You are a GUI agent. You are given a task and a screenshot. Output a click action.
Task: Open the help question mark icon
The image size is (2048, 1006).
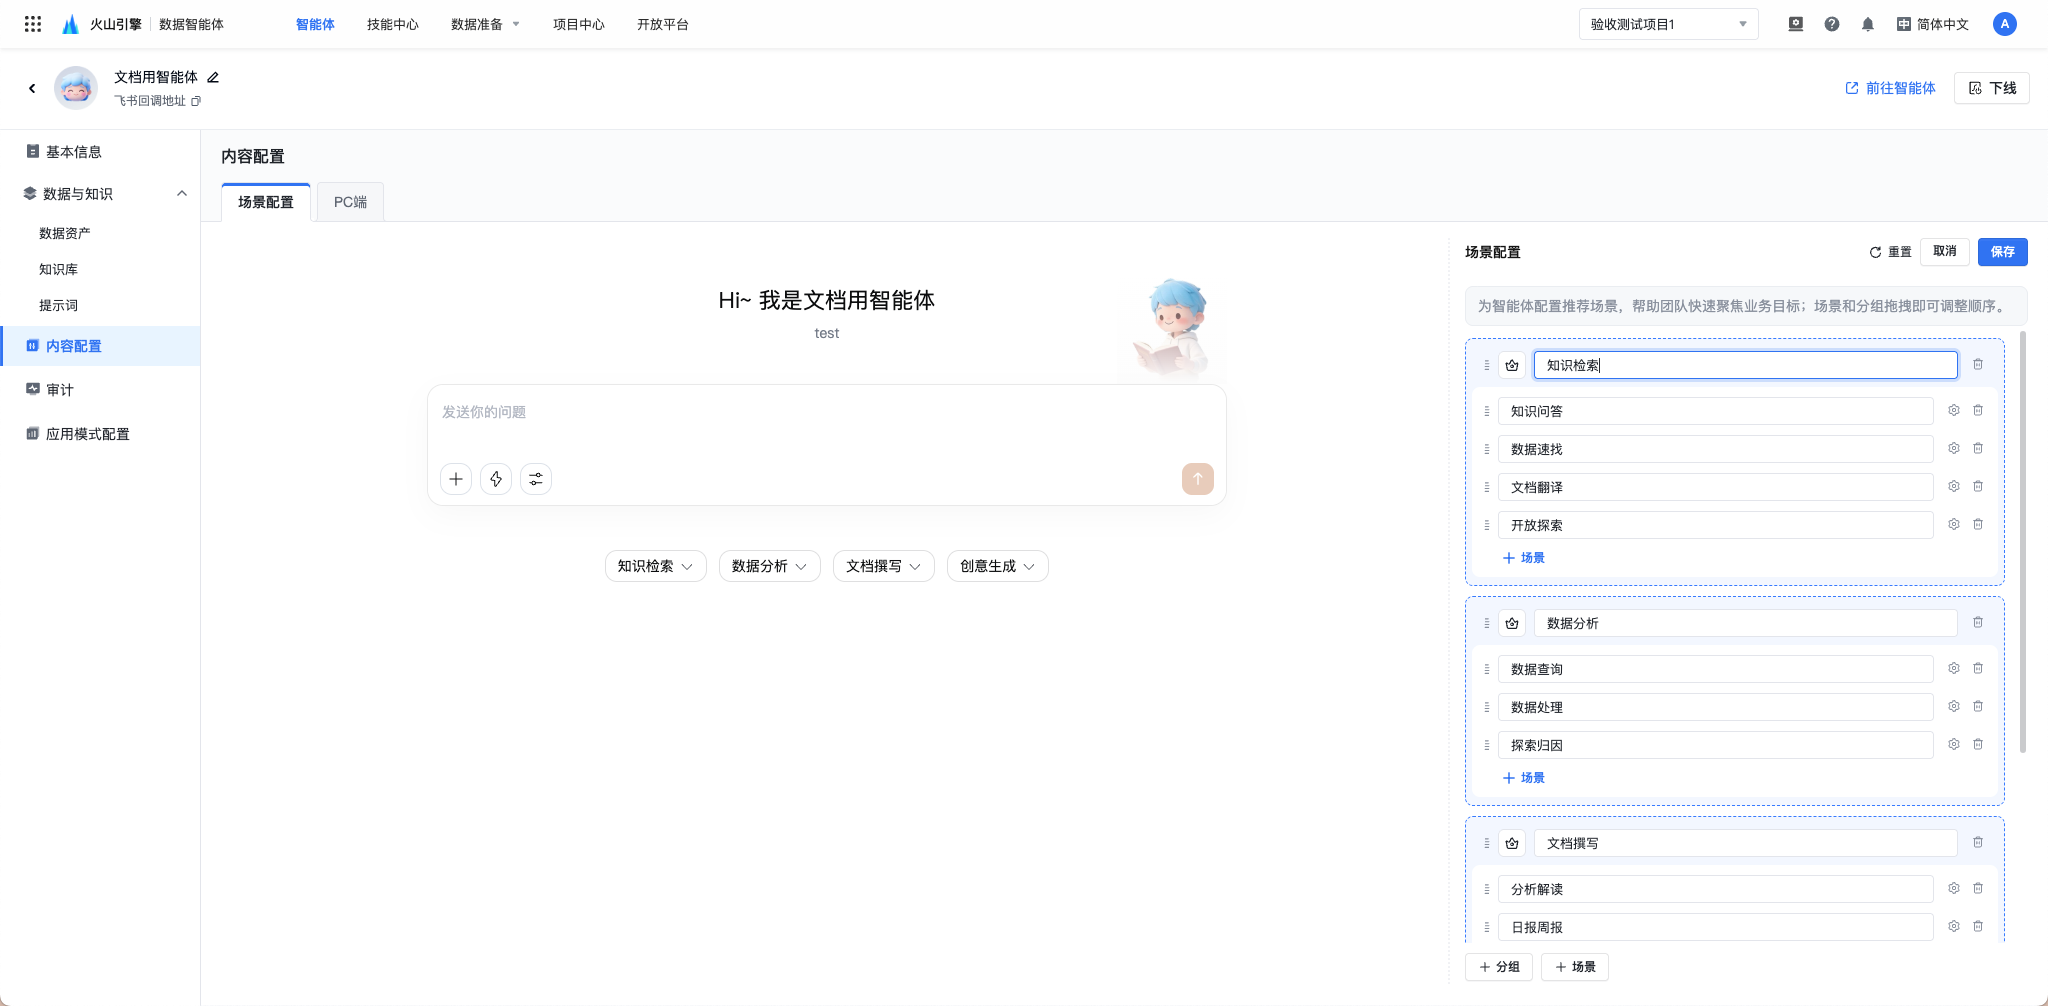click(1832, 24)
